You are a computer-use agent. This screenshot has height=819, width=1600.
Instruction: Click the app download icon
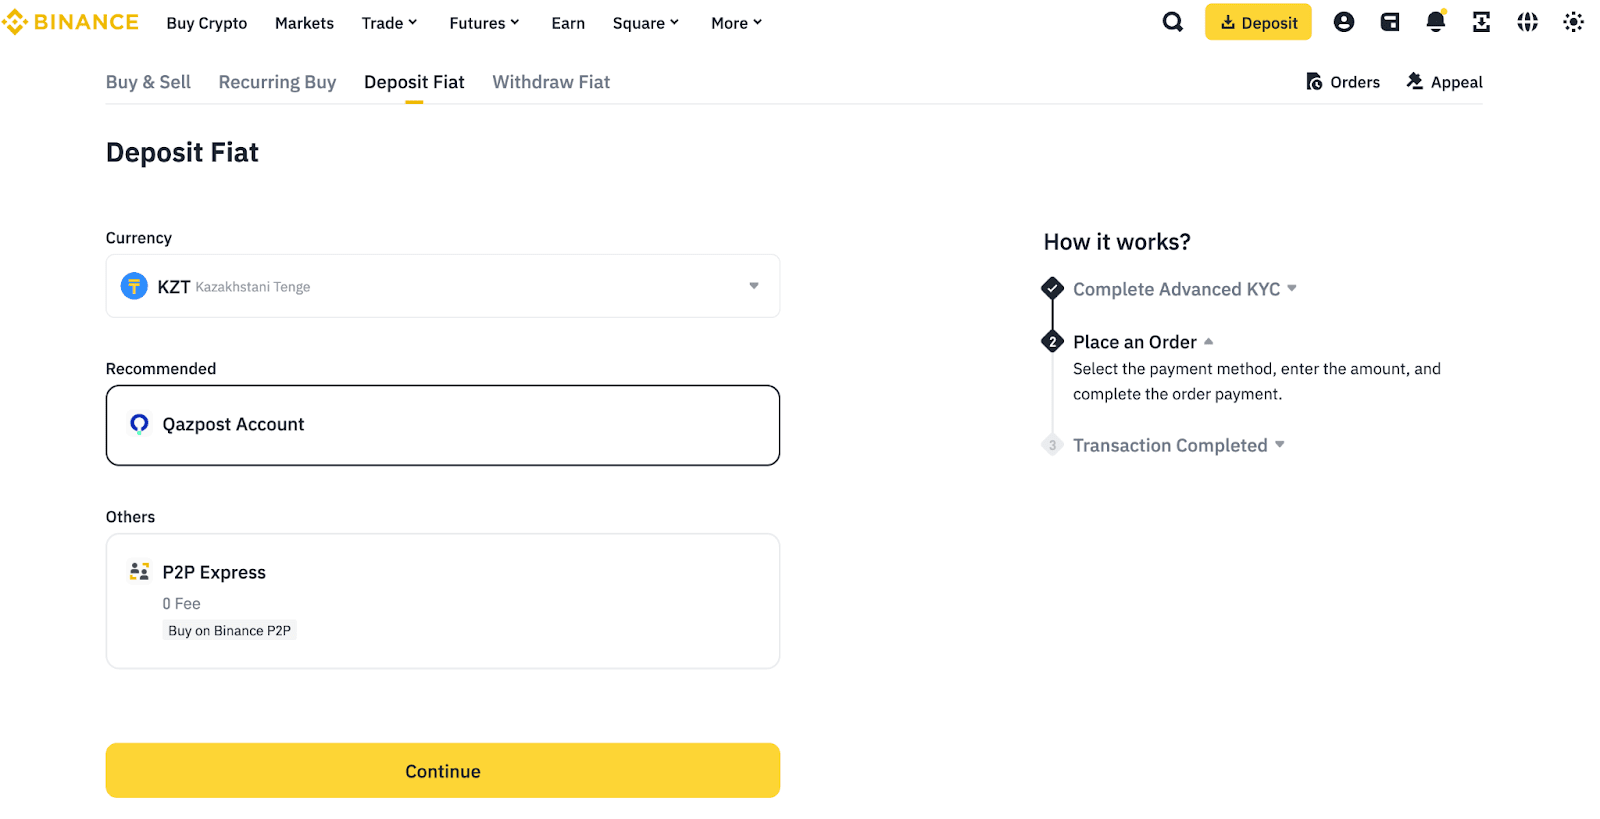pyautogui.click(x=1481, y=22)
